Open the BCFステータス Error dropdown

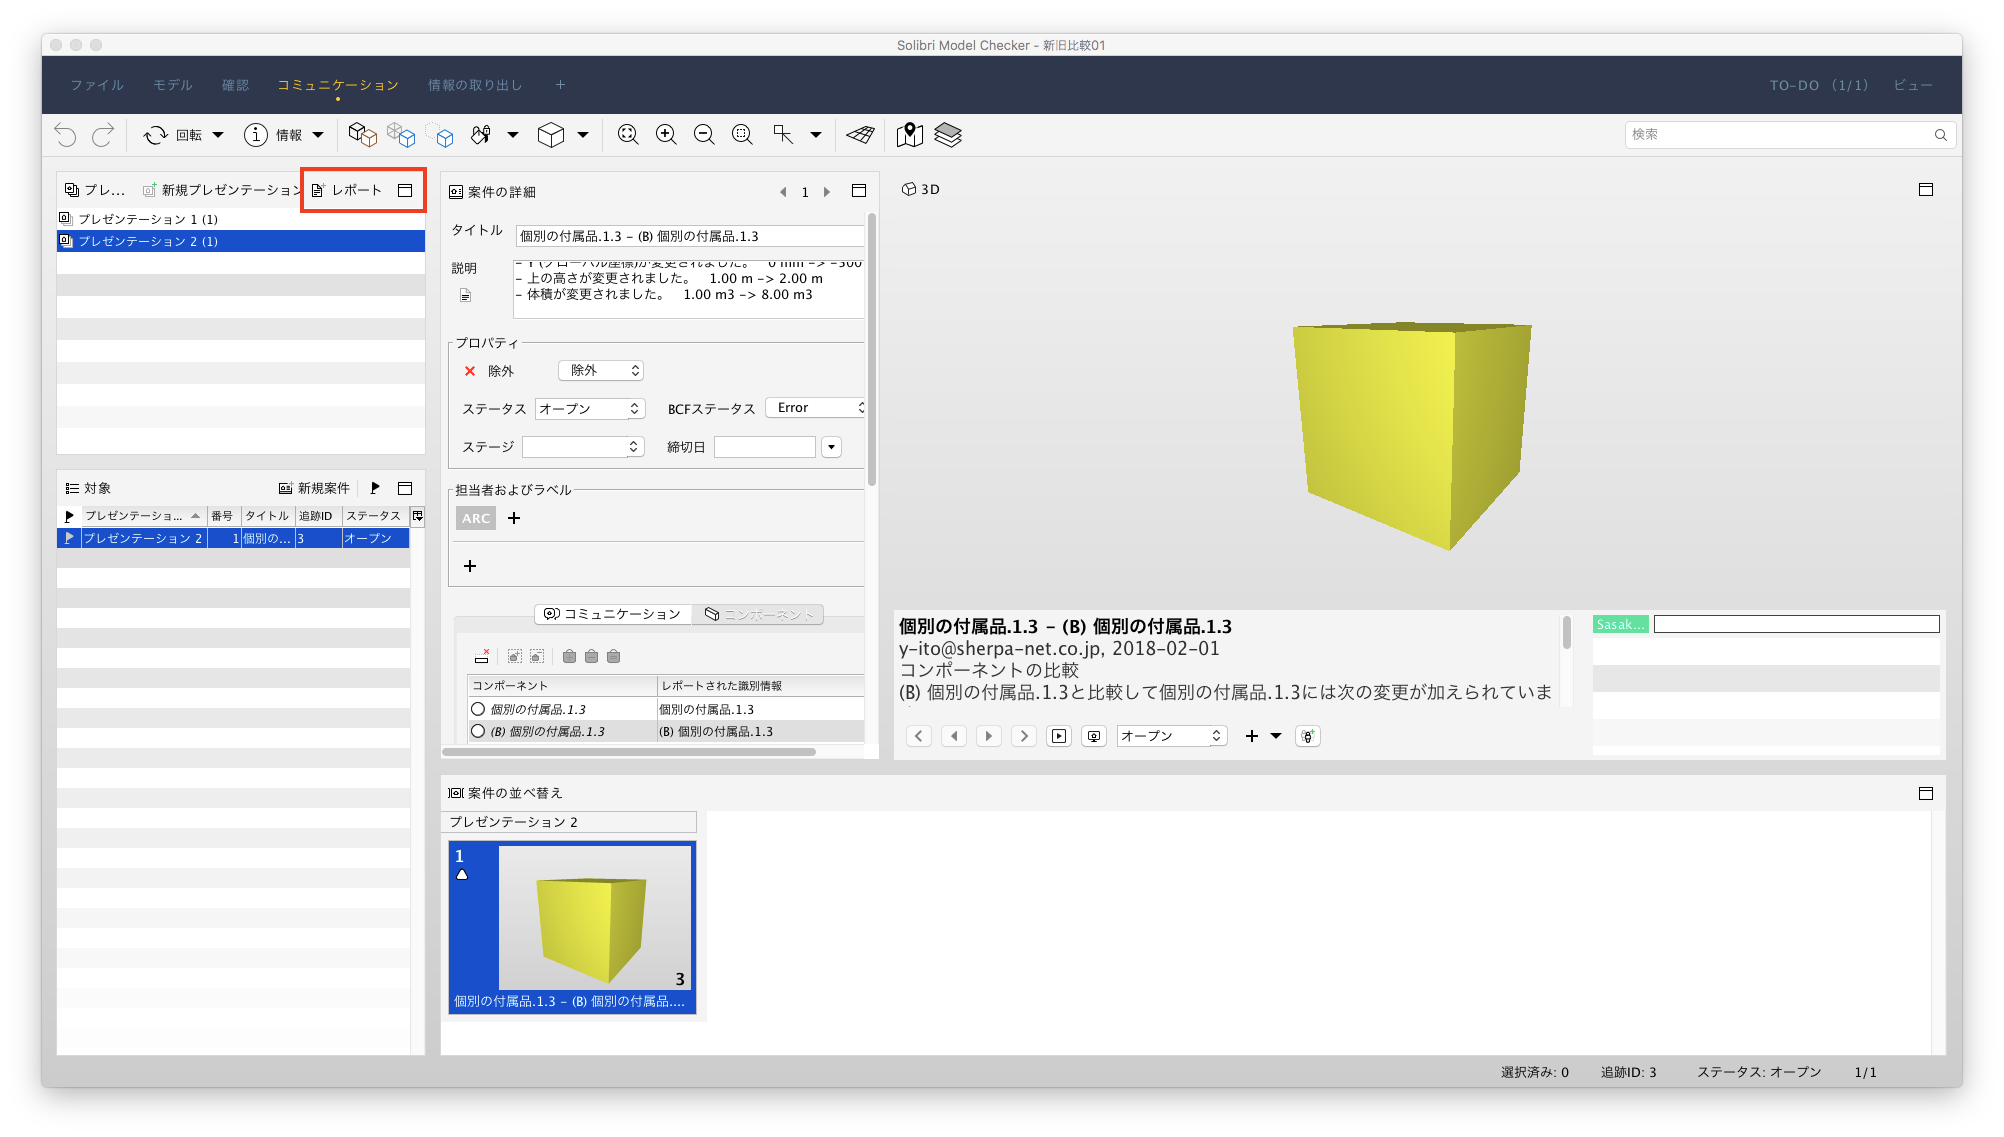click(x=817, y=408)
